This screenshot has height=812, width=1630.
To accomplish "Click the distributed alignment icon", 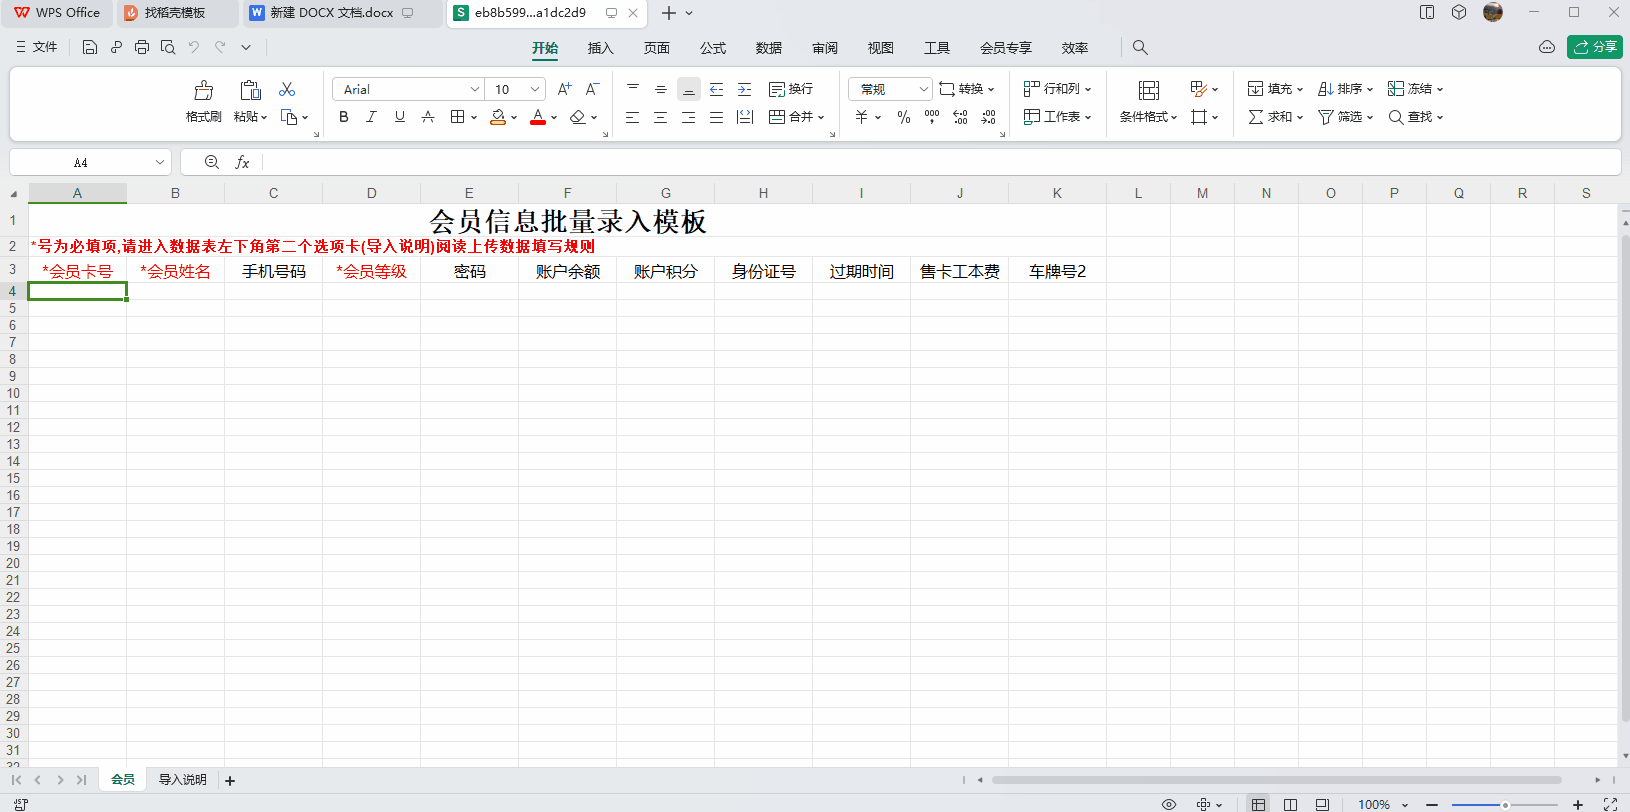I will coord(745,117).
